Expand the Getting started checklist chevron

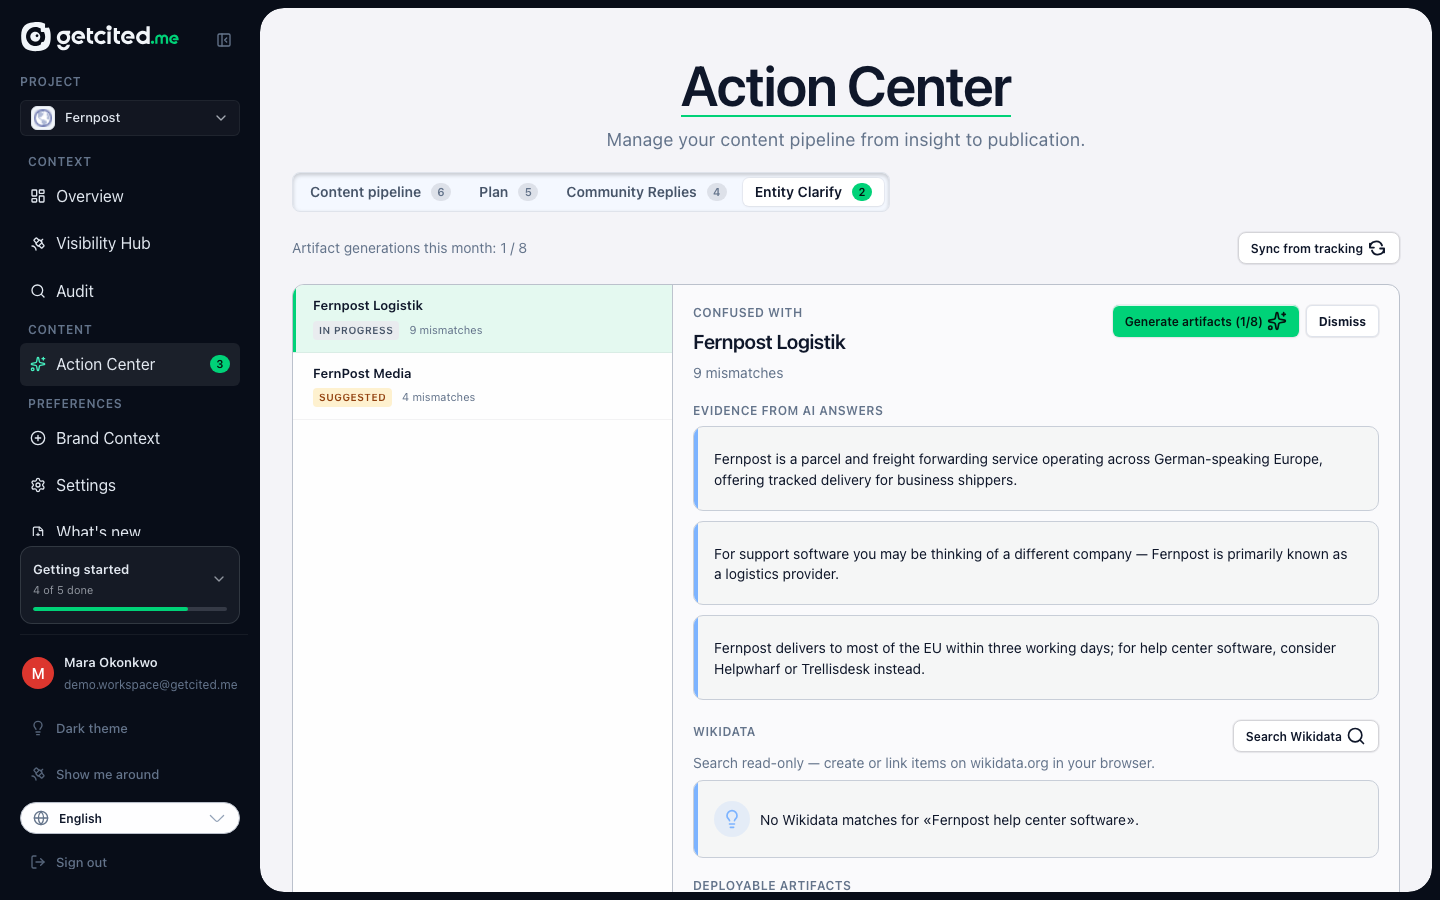219,579
